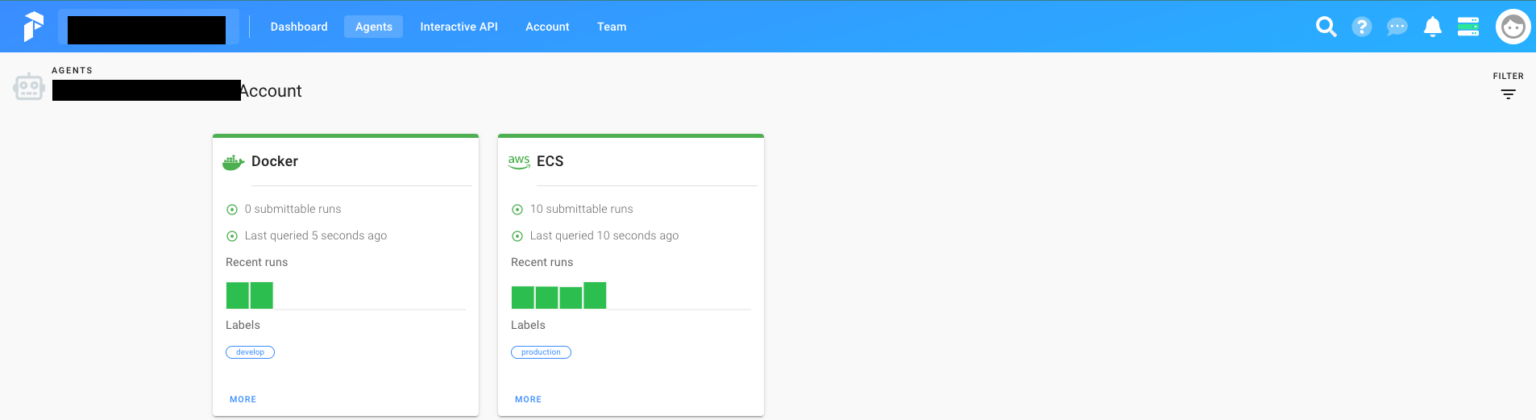Open the Account navigation item
The height and width of the screenshot is (420, 1536).
(x=547, y=27)
